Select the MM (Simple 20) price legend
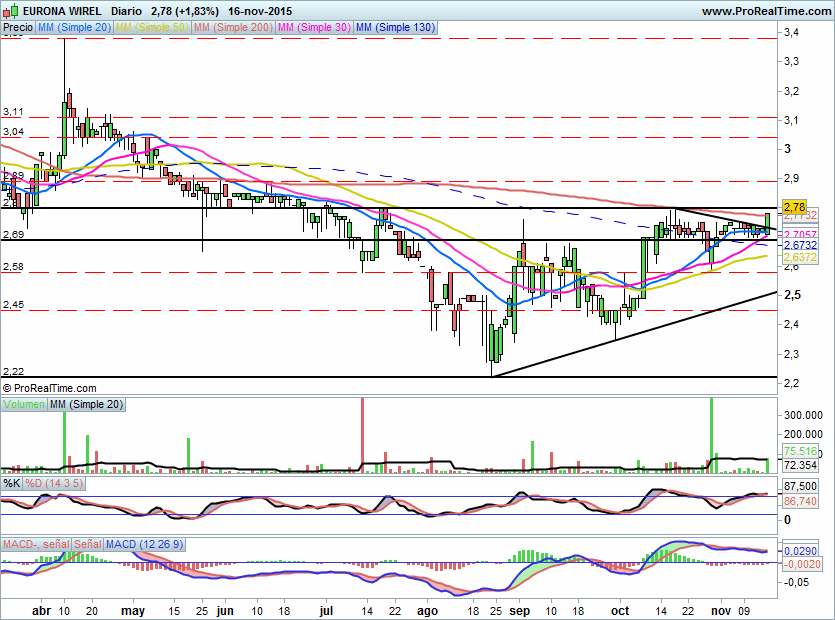Image resolution: width=835 pixels, height=620 pixels. pos(74,27)
